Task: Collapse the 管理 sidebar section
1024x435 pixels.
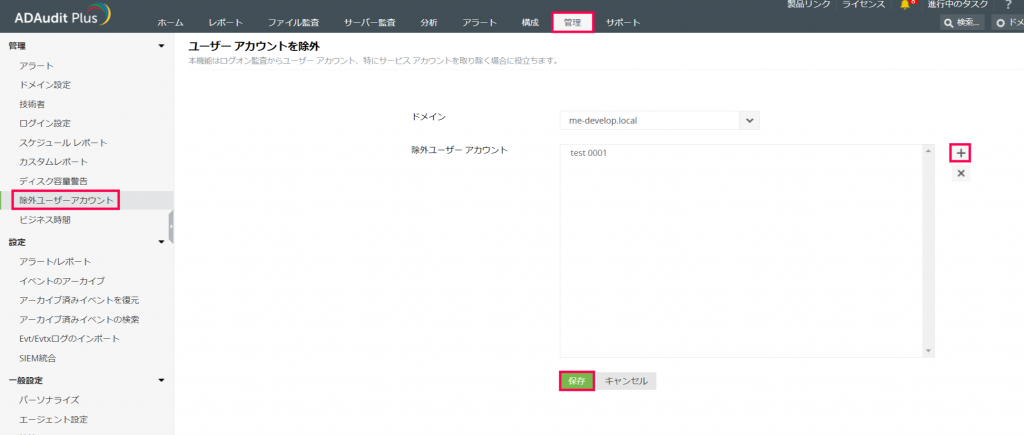Action: pyautogui.click(x=162, y=46)
